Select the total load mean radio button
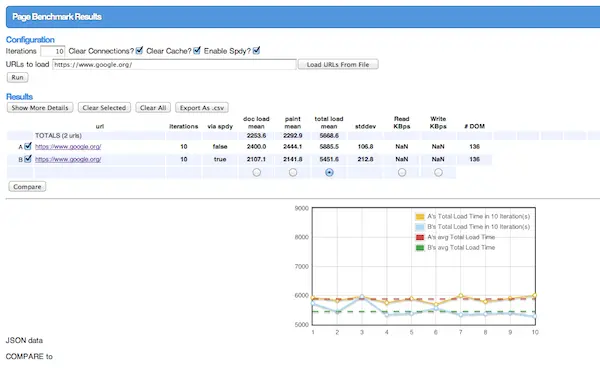The height and width of the screenshot is (377, 600). coord(329,173)
